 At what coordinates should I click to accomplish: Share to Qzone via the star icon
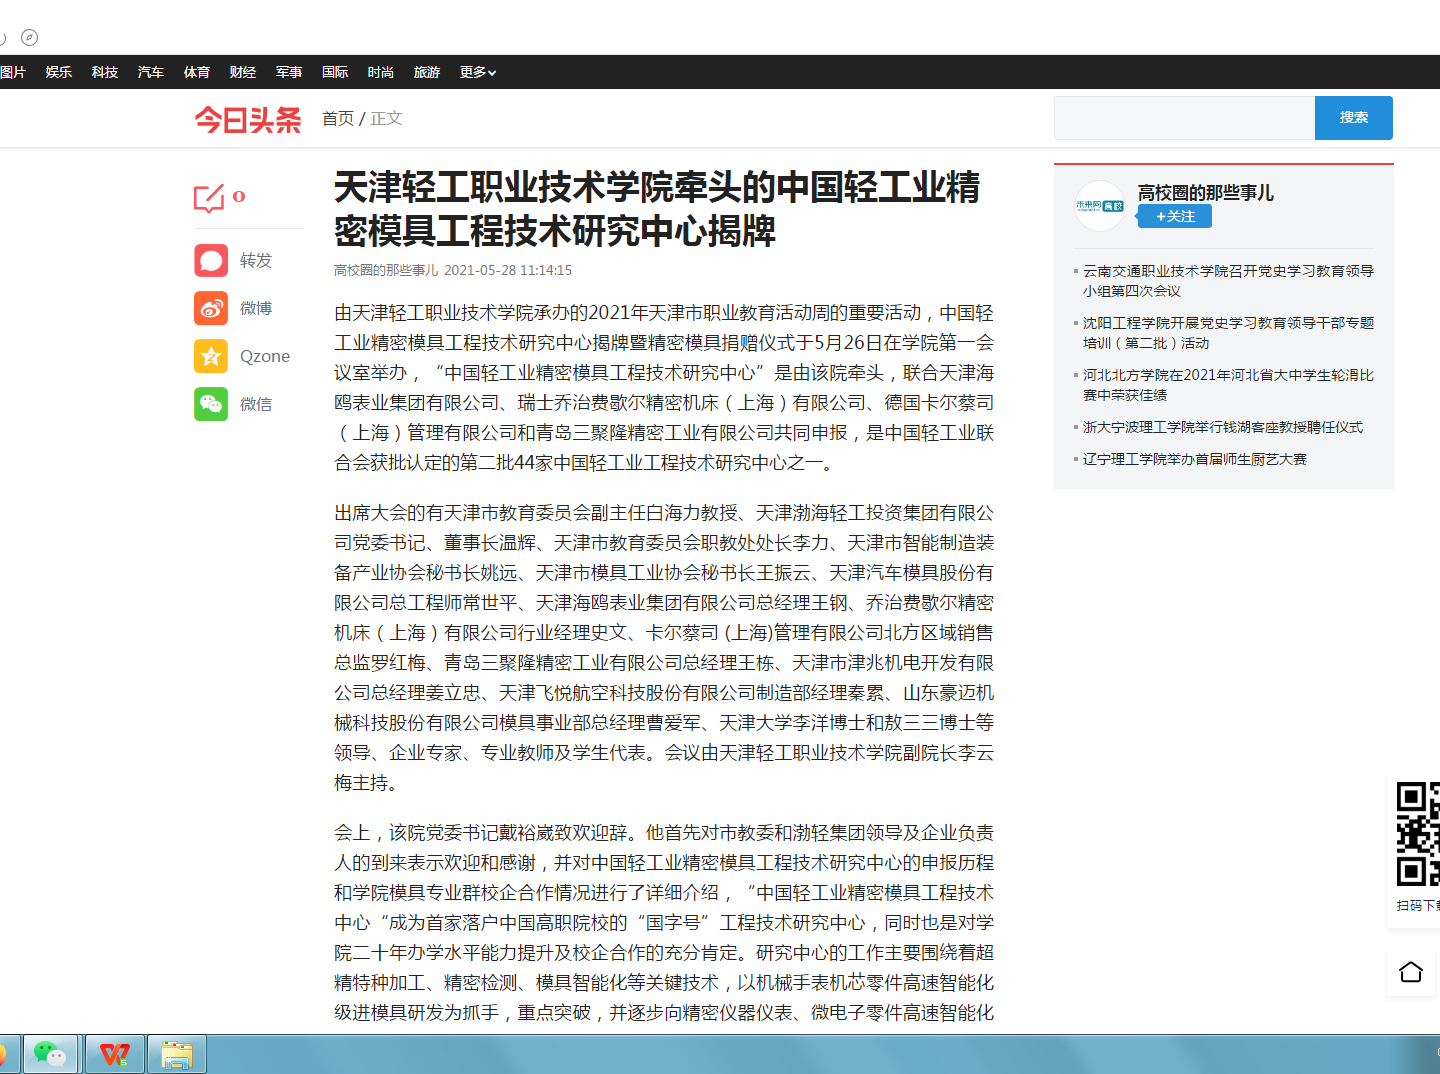(211, 356)
